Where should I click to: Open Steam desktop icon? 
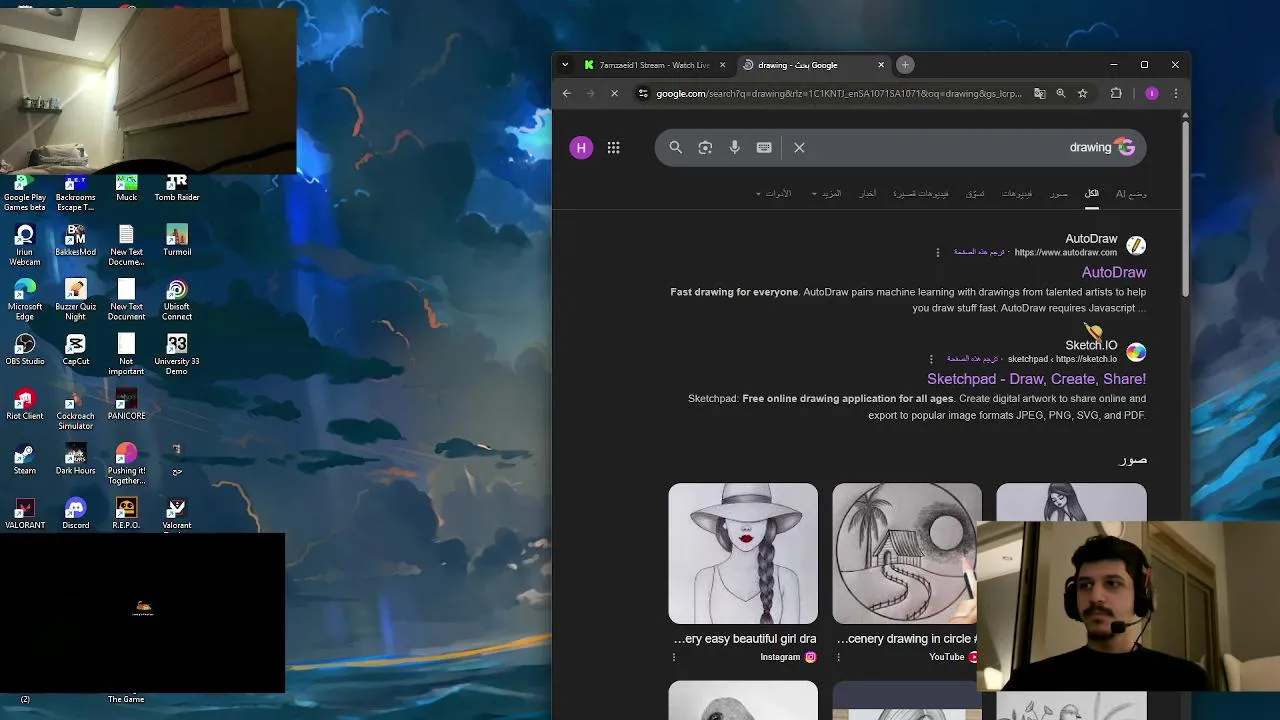[25, 460]
